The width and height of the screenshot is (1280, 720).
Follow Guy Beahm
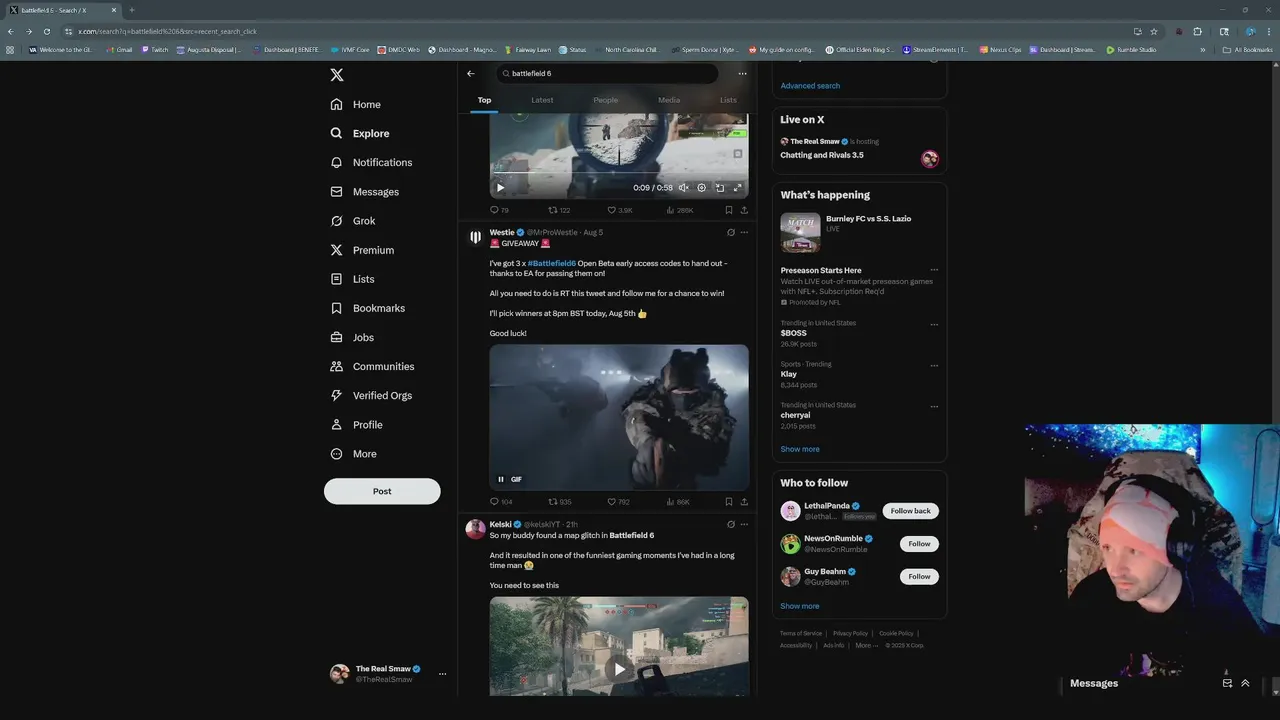point(919,576)
